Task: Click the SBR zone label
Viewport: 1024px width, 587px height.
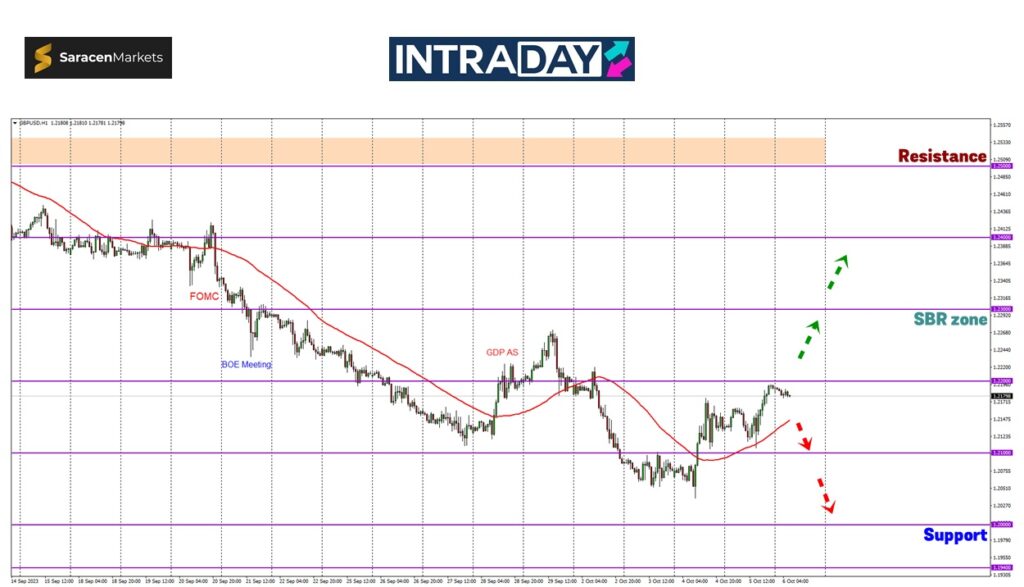Action: 949,320
